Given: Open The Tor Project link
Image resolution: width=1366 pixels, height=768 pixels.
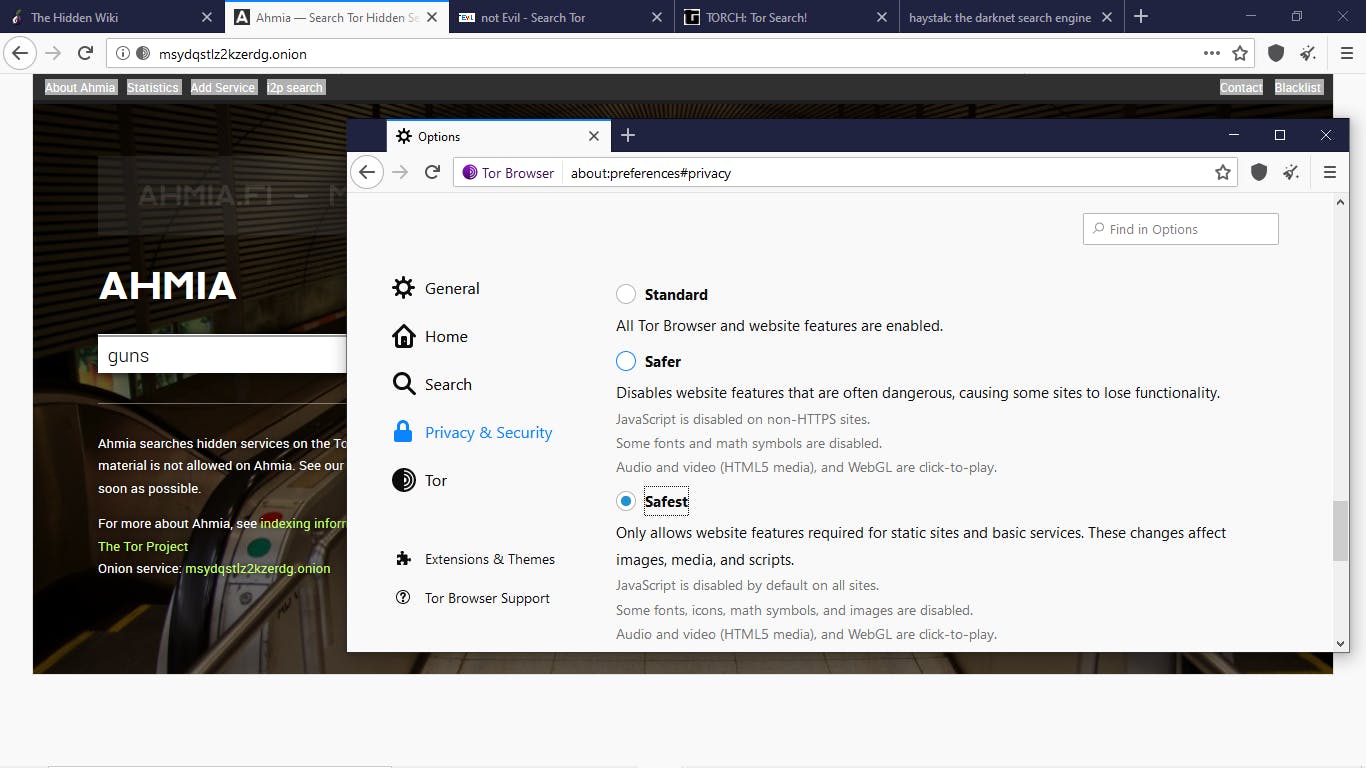Looking at the screenshot, I should tap(143, 546).
